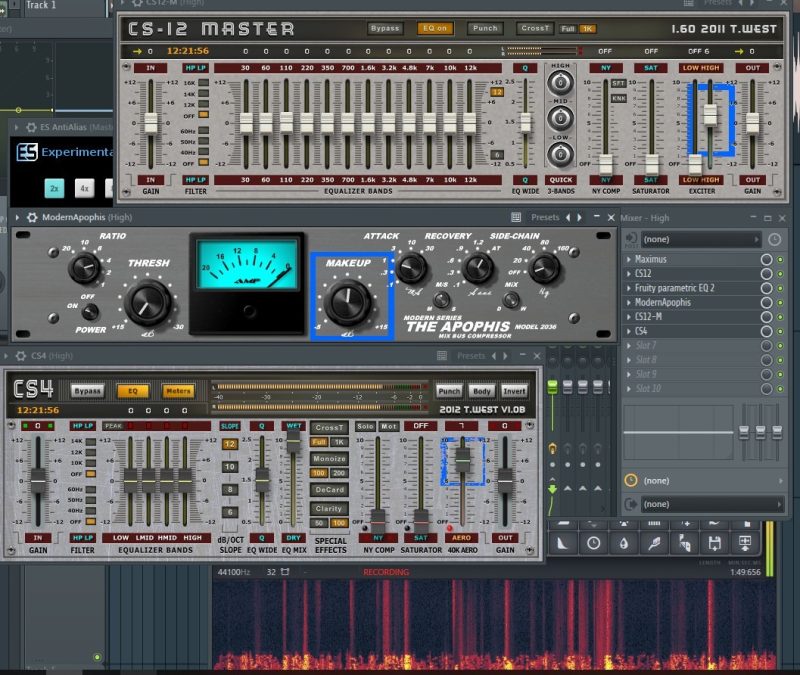Click the water droplet icon
800x675 pixels.
pyautogui.click(x=623, y=543)
